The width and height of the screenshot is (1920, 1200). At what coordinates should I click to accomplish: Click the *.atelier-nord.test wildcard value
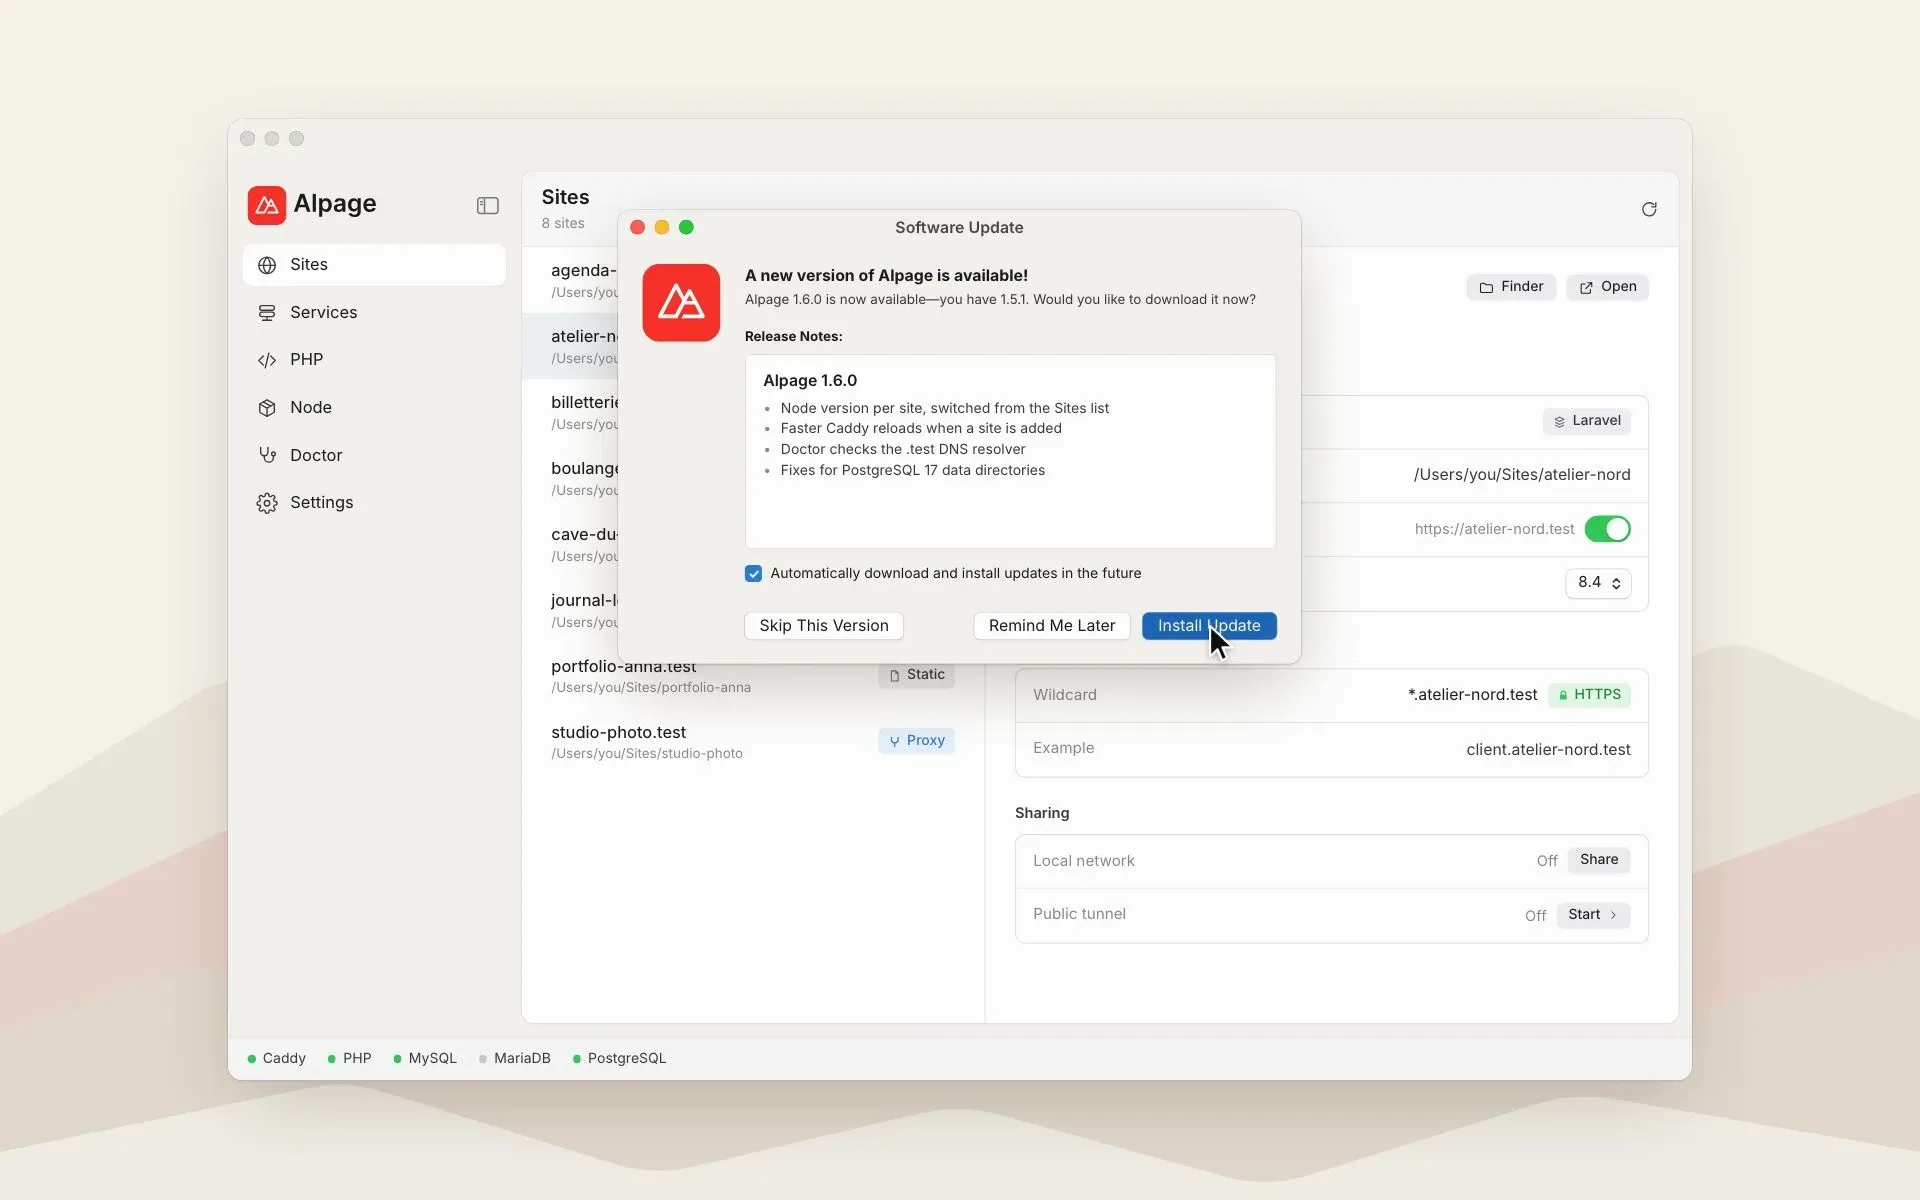pos(1472,695)
